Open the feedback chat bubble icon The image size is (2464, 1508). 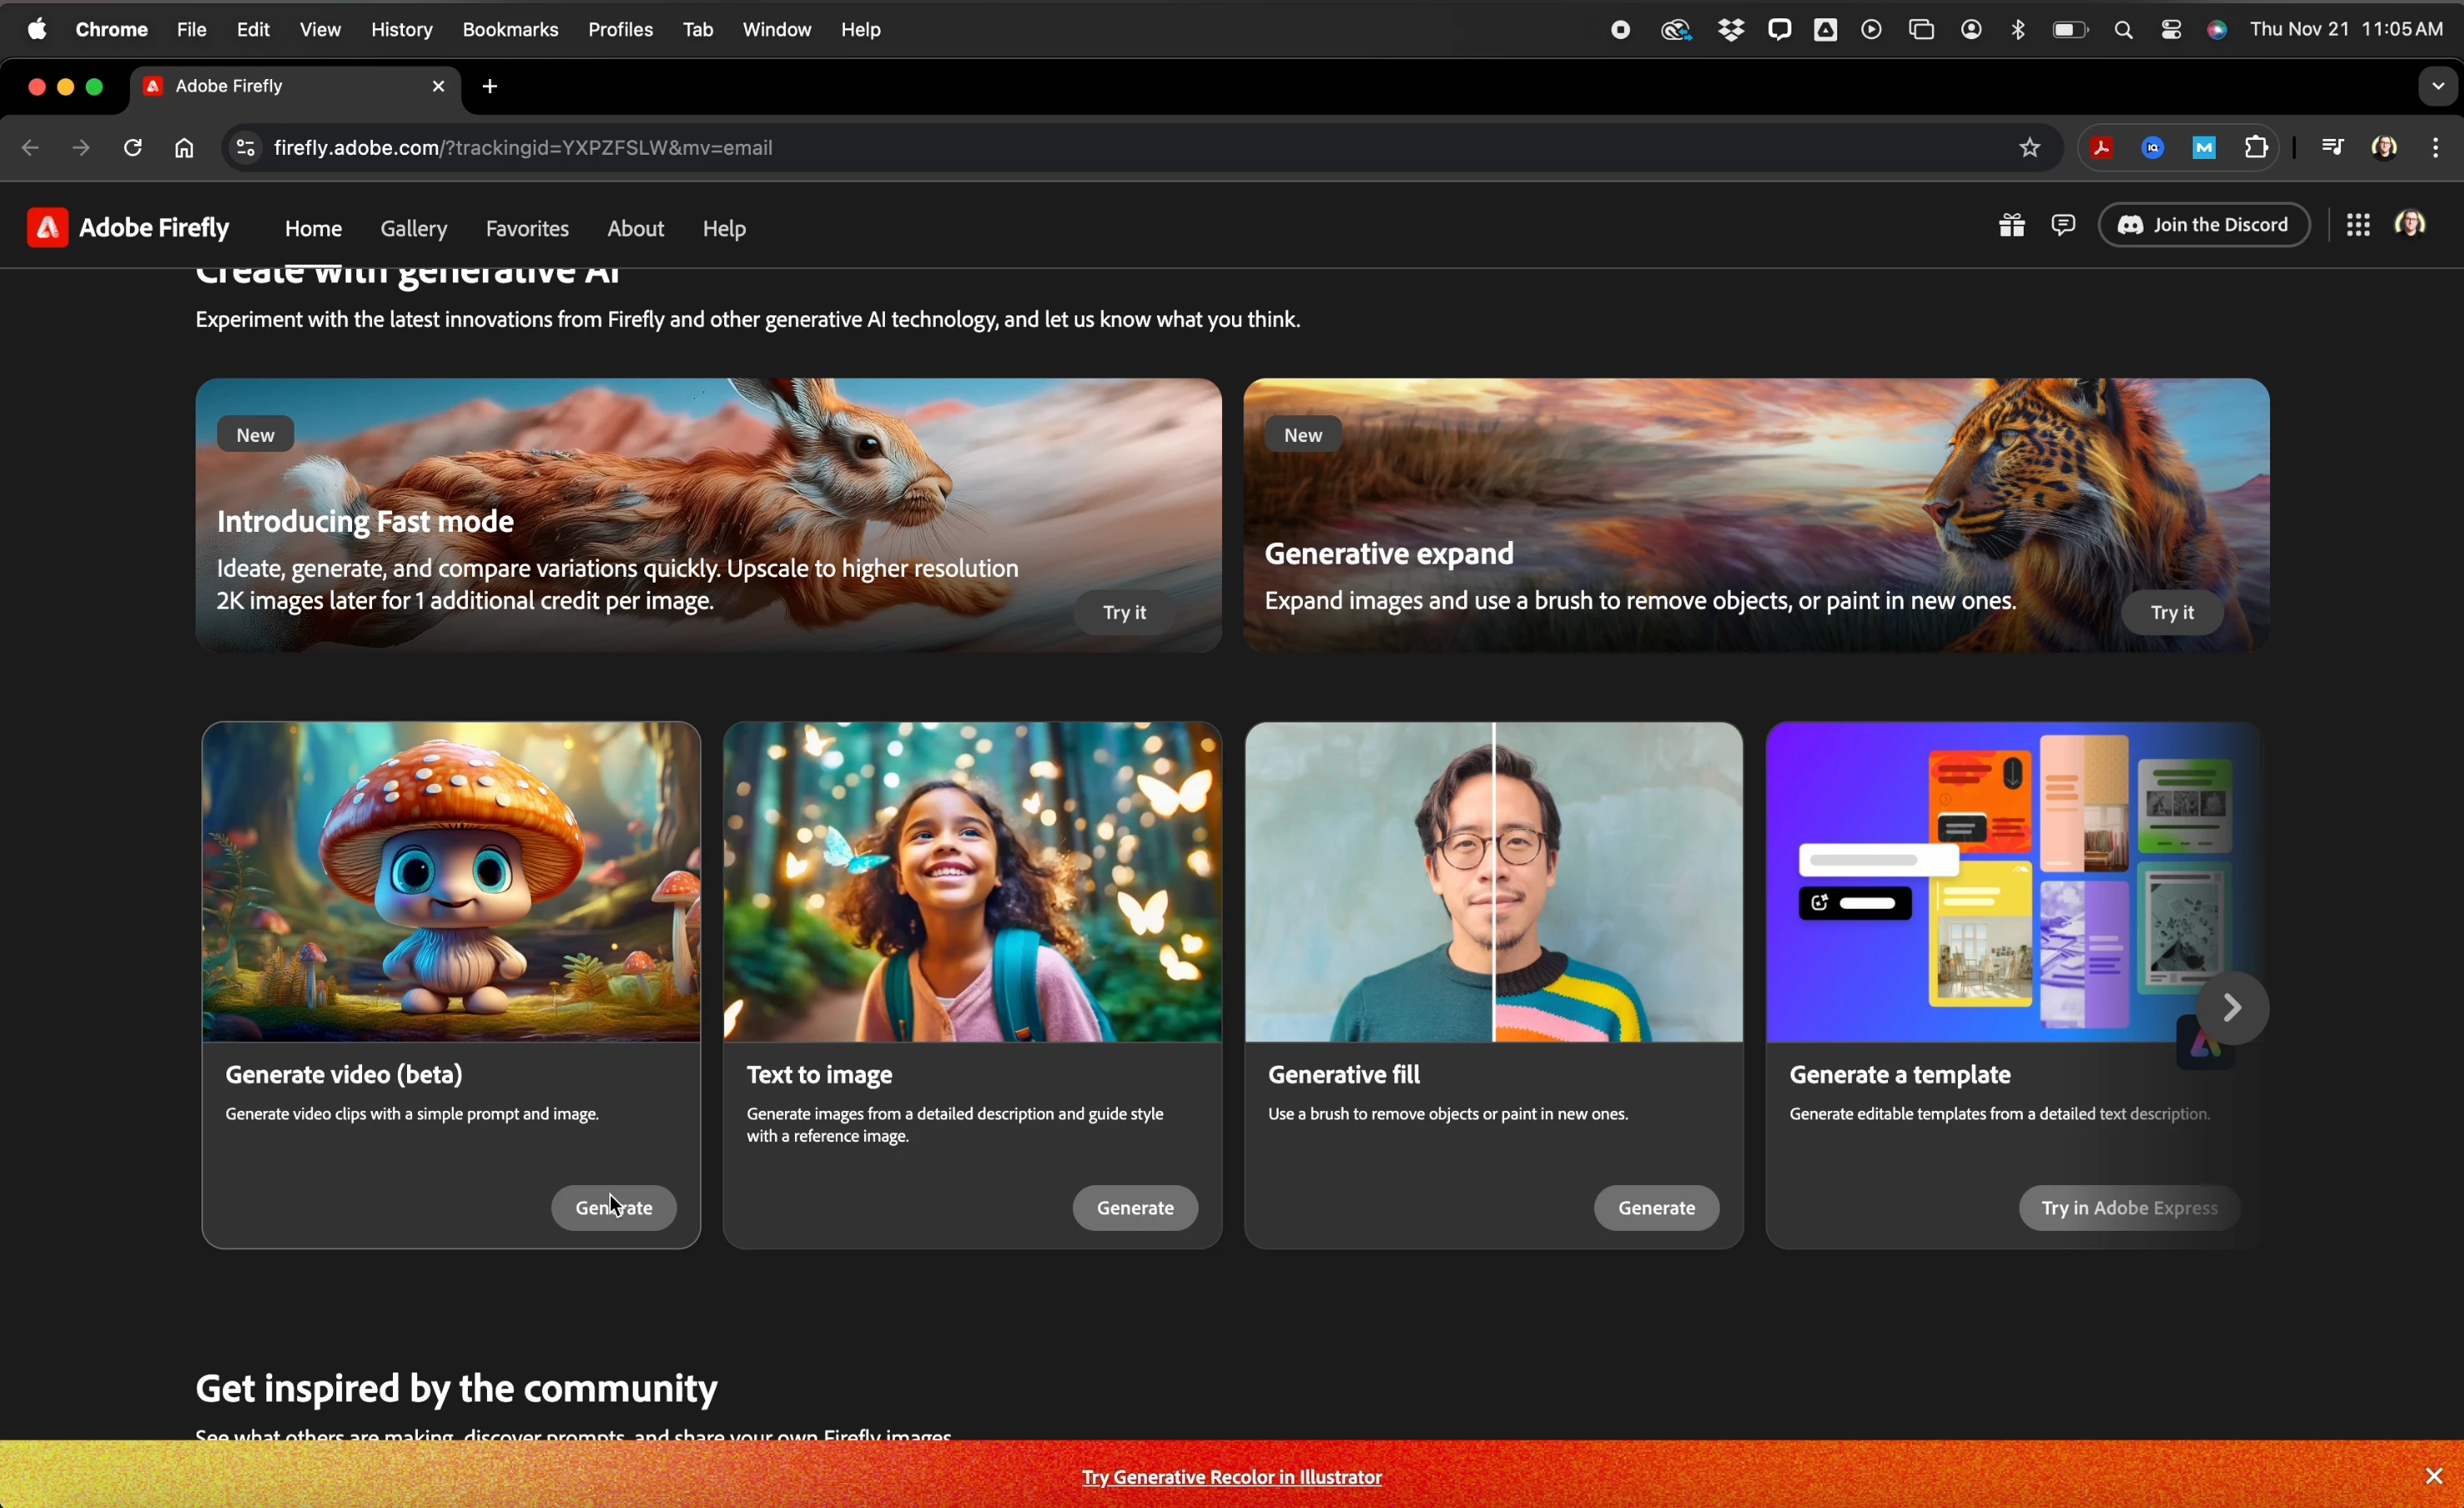click(2063, 226)
